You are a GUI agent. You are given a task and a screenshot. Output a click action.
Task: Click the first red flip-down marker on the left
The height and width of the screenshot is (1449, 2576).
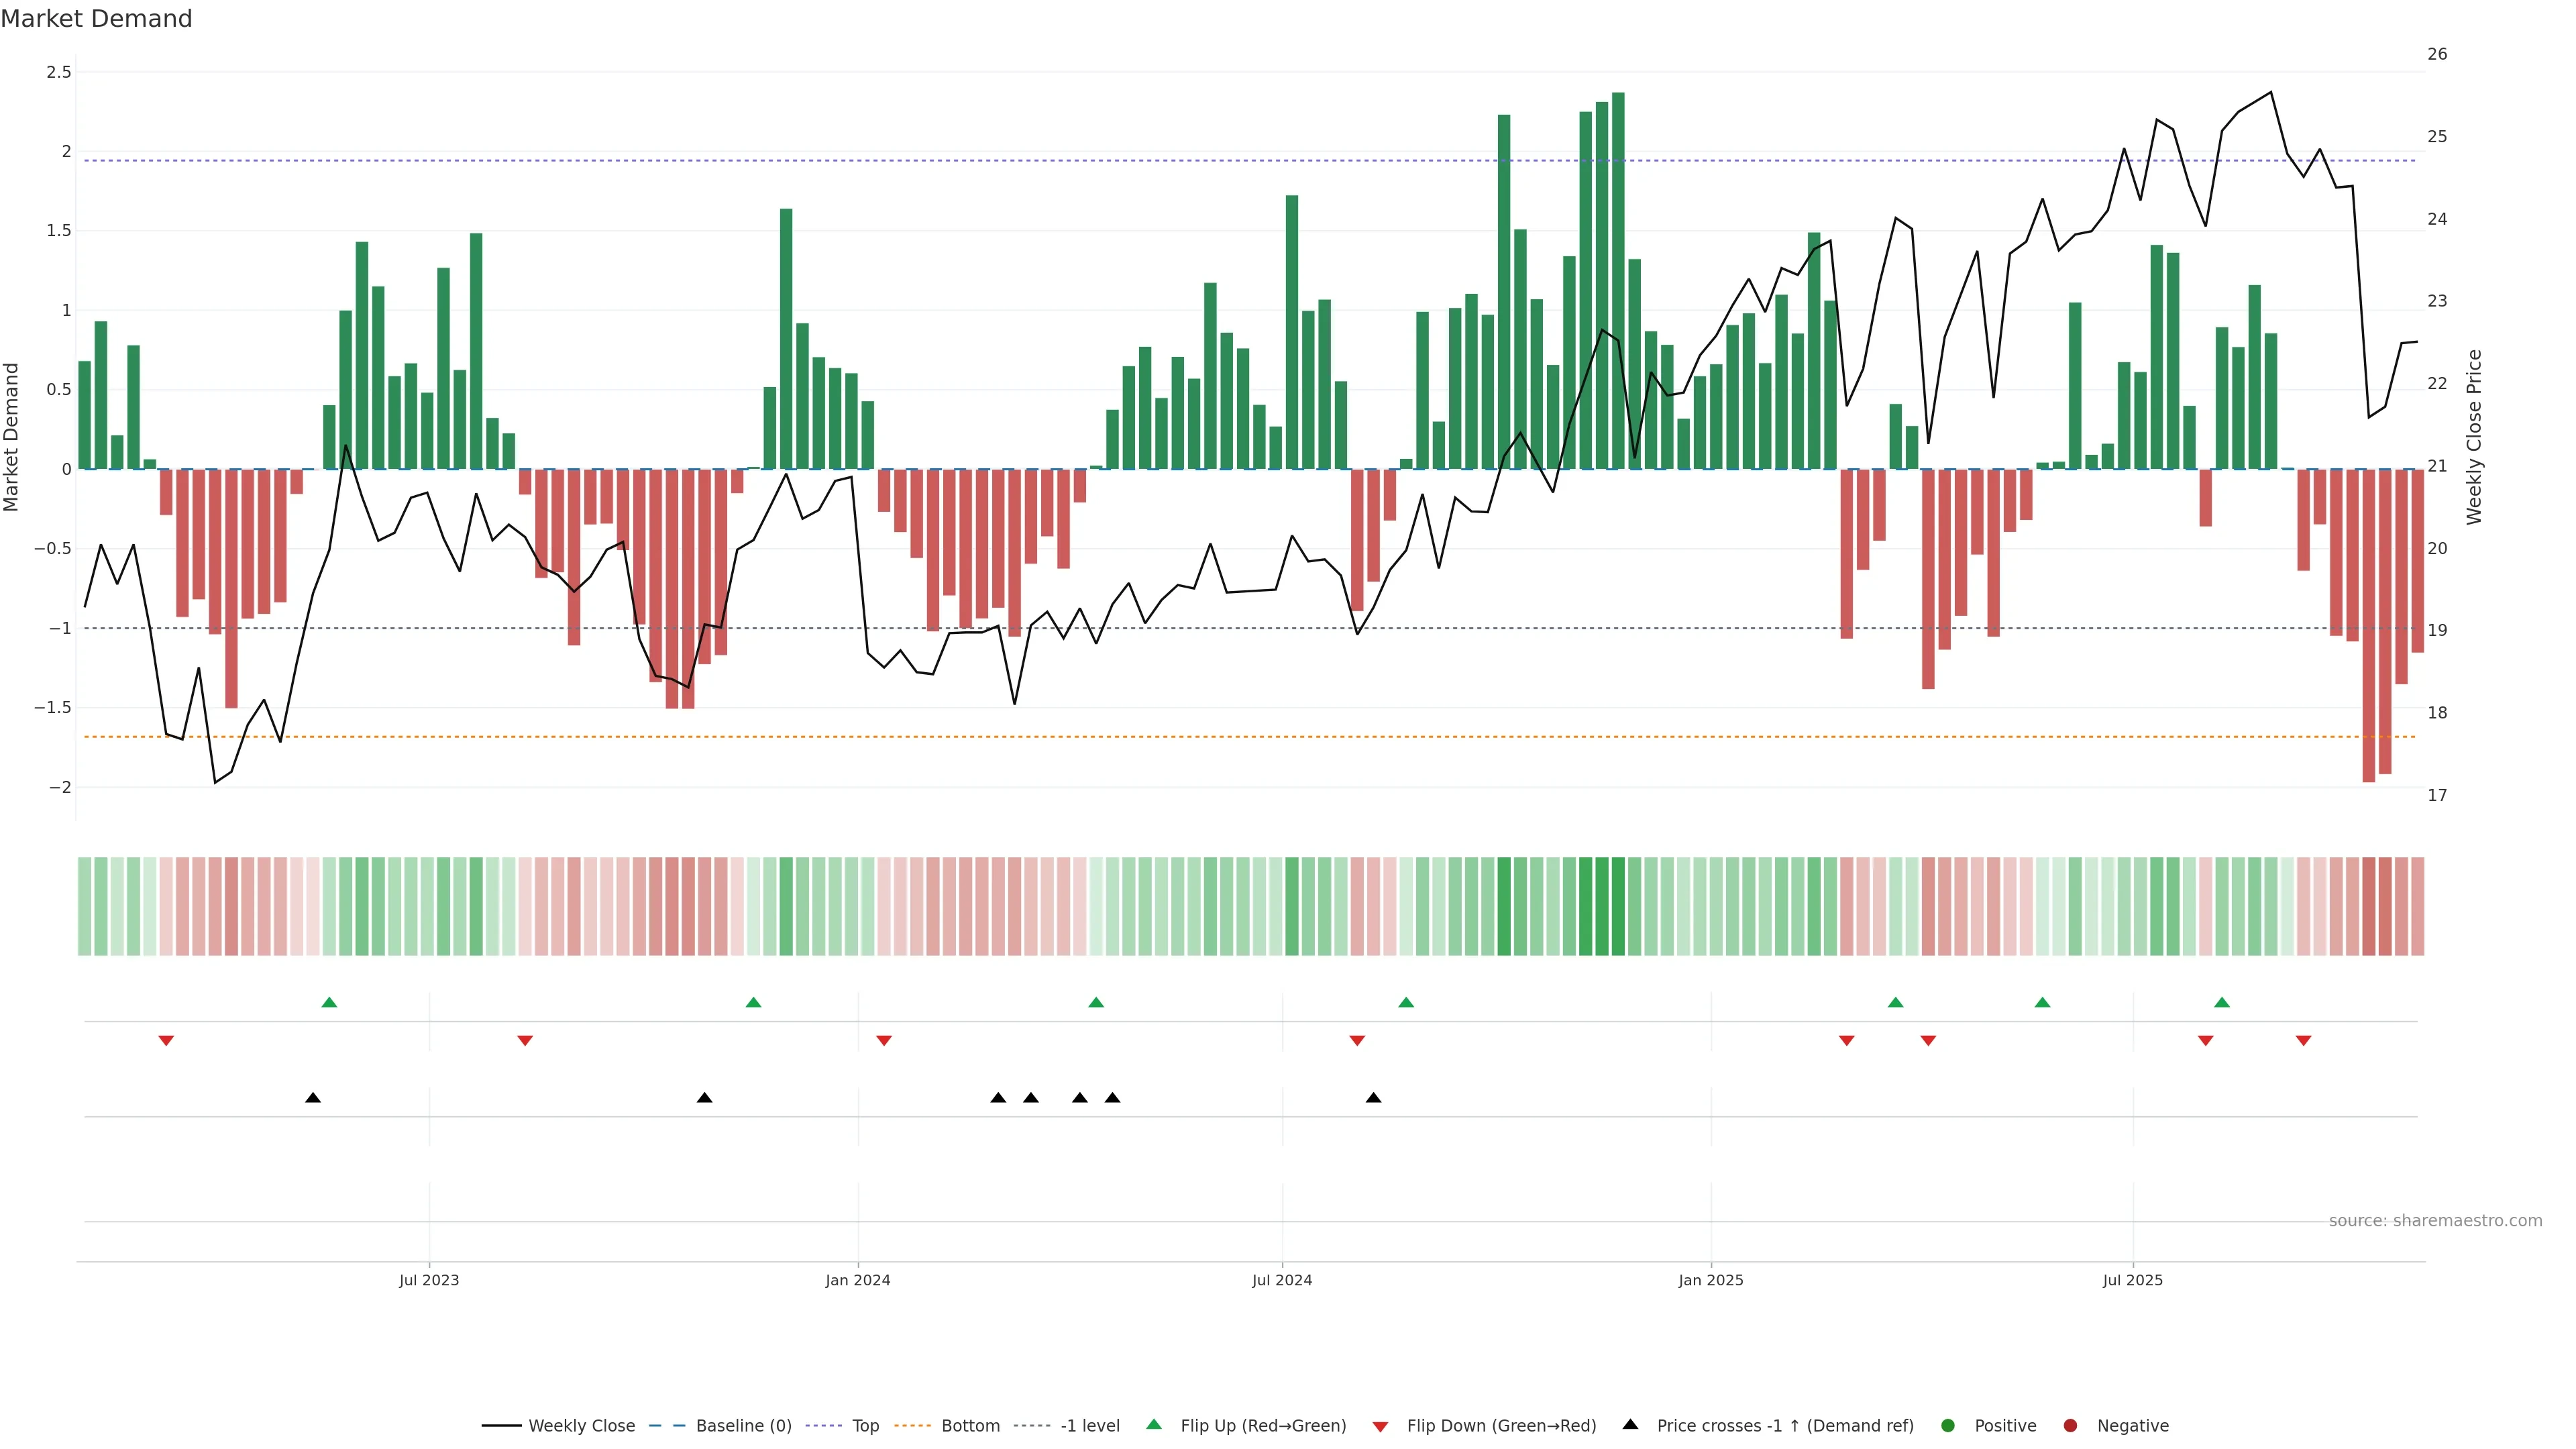pyautogui.click(x=166, y=1041)
